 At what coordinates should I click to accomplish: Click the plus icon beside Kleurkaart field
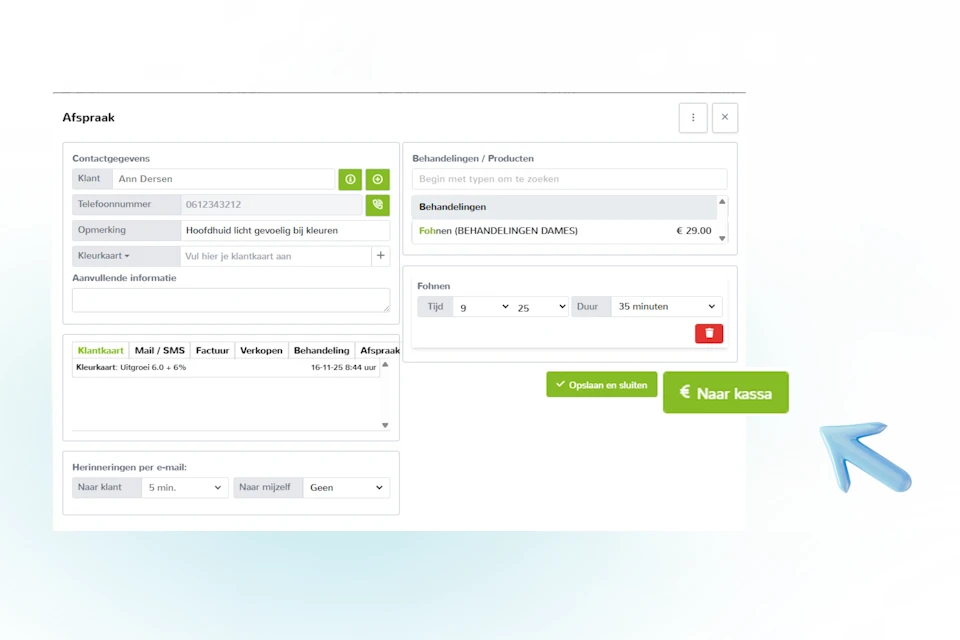[x=381, y=256]
